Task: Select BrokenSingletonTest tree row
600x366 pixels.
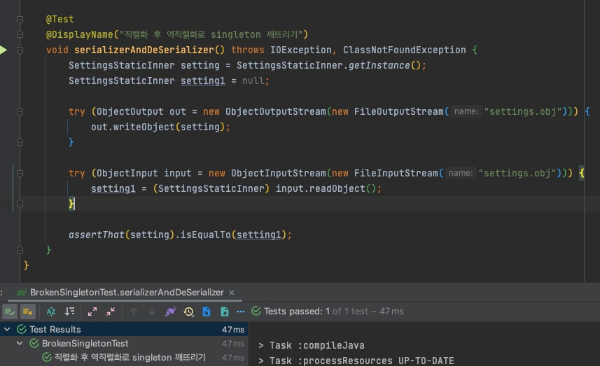Action: coord(124,343)
